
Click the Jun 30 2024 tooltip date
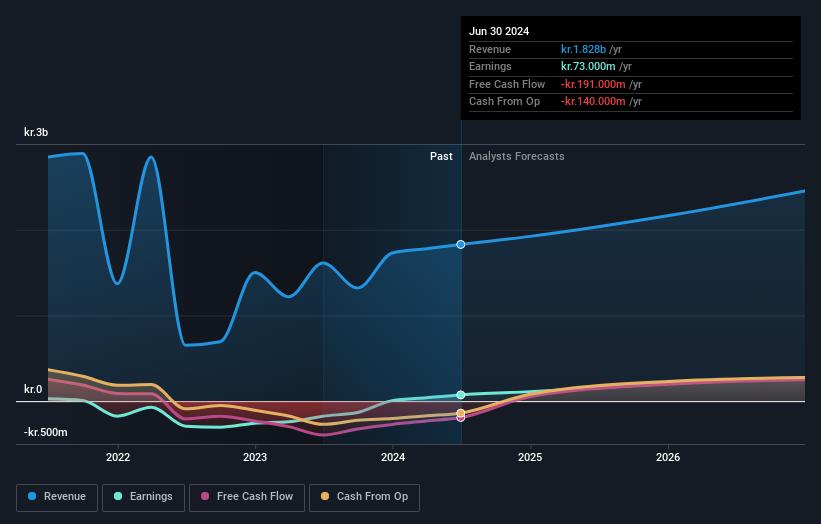coord(499,31)
